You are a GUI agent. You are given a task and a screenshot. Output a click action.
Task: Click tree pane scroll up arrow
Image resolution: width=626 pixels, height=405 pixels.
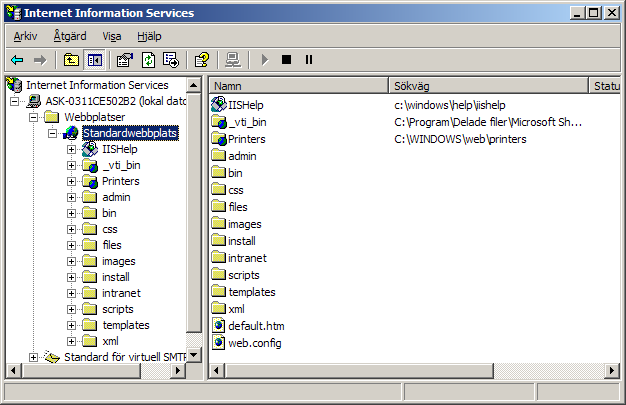[x=194, y=85]
